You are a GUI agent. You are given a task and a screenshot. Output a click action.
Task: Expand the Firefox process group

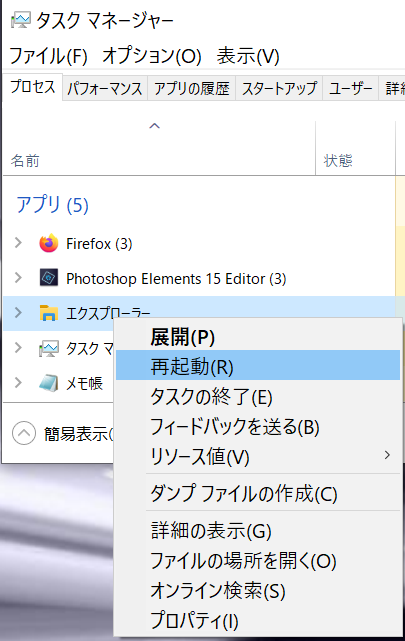pos(18,243)
